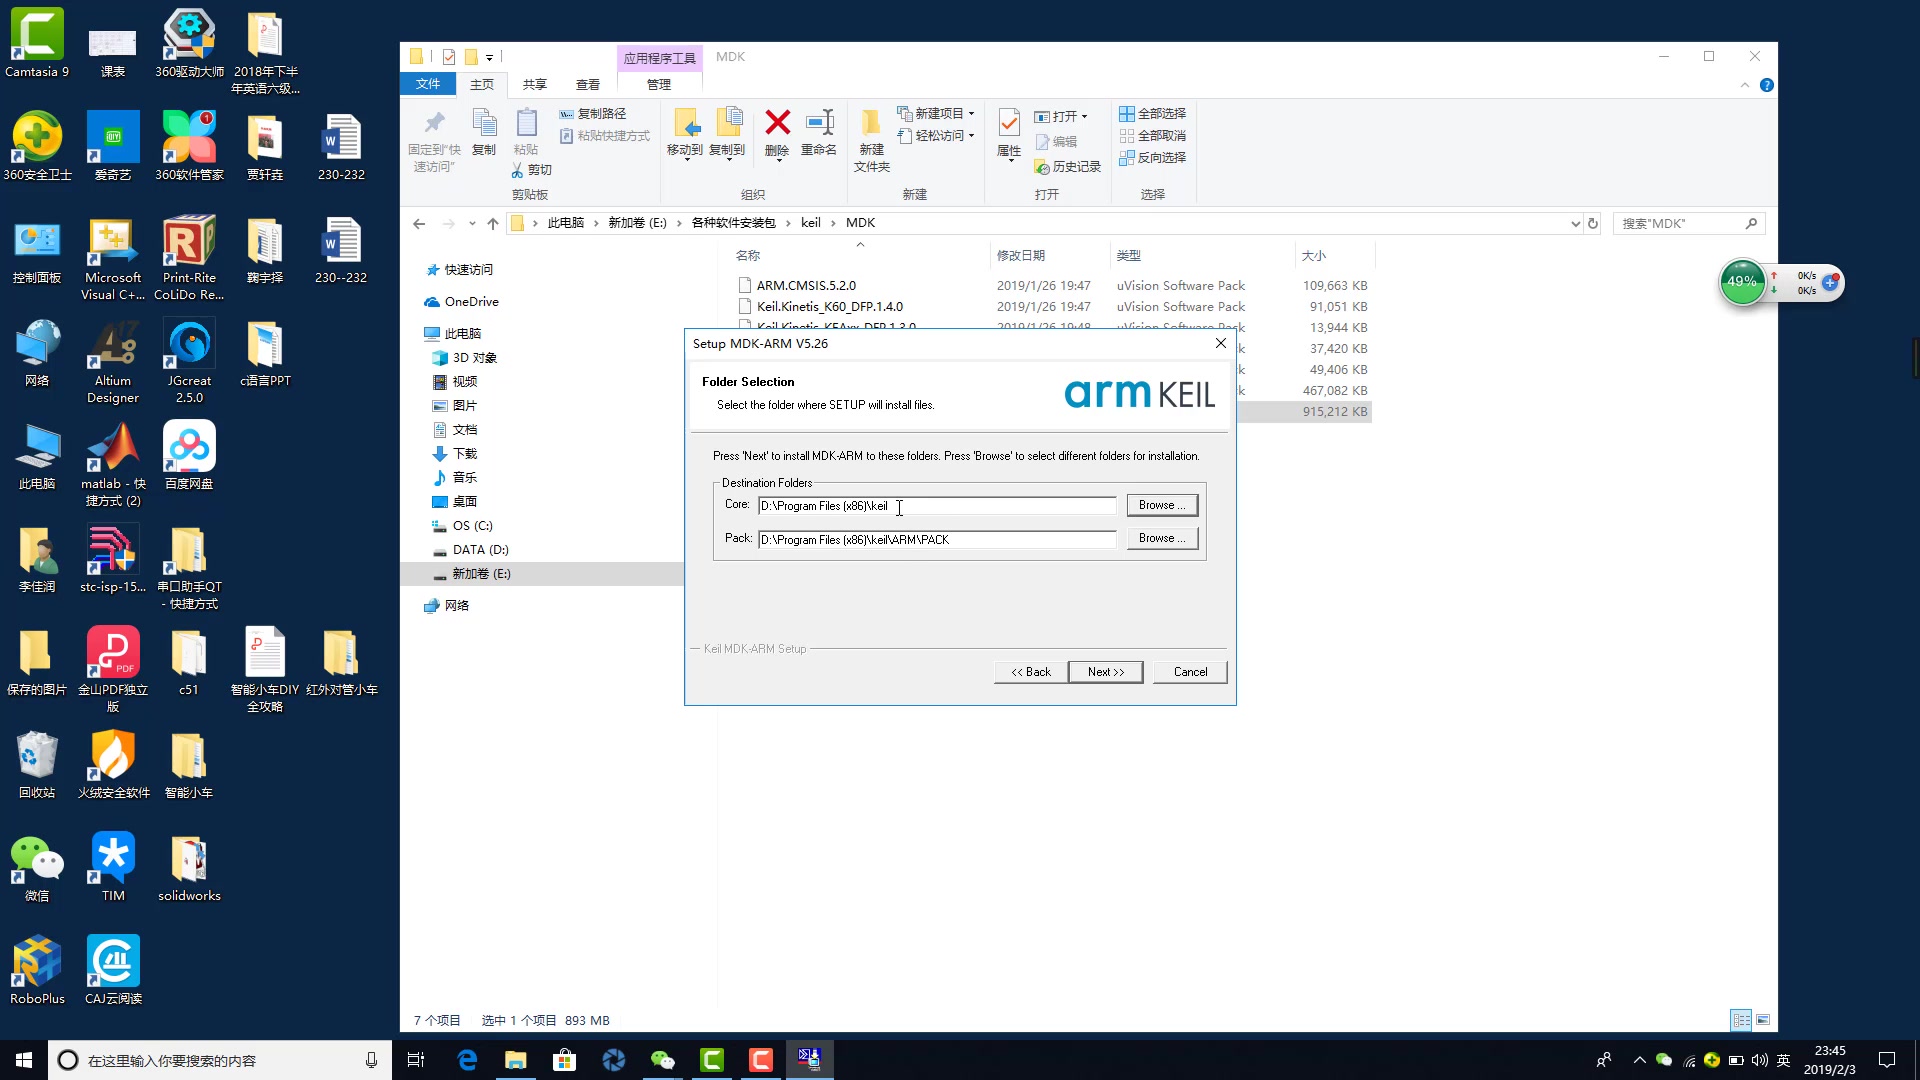Select DATA (D:) drive in sidebar
Image resolution: width=1920 pixels, height=1080 pixels.
(x=480, y=549)
